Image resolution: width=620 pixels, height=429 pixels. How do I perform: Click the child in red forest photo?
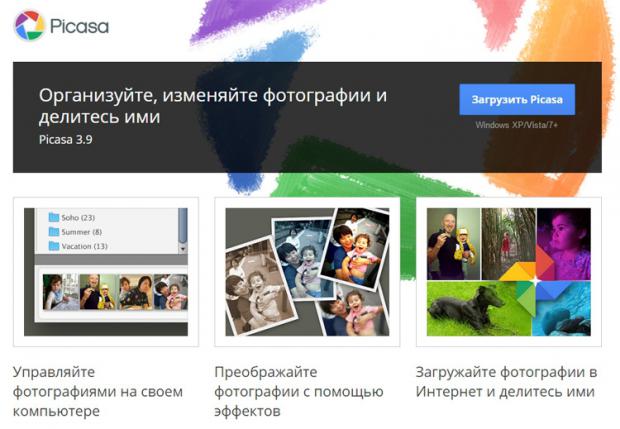click(x=508, y=244)
